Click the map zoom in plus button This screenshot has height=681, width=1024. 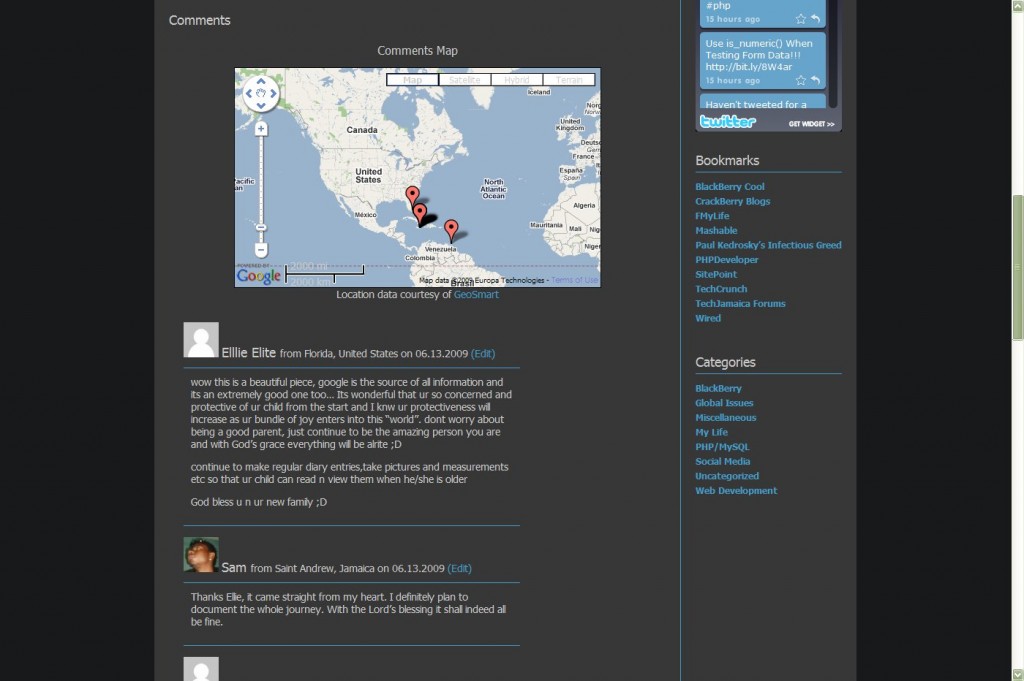(261, 129)
